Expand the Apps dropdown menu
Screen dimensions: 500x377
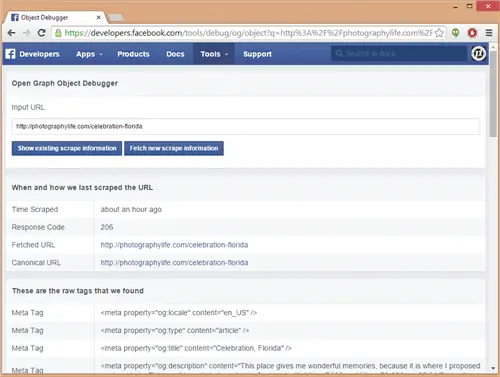pyautogui.click(x=89, y=54)
